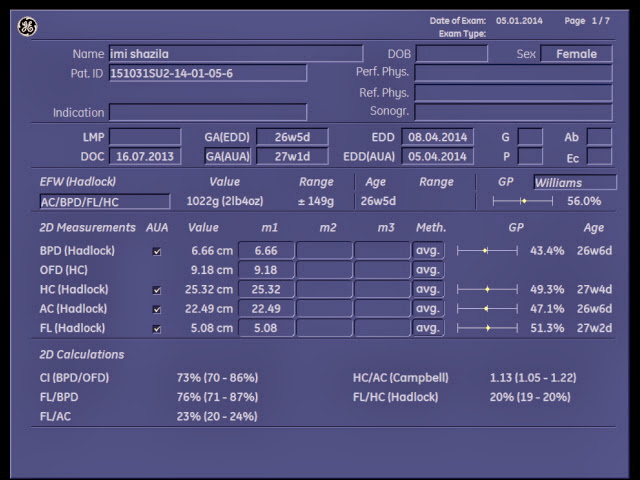Screen dimensions: 640x480
Task: Click the EDD(AUA) field 05.04.2014
Action: click(x=438, y=156)
